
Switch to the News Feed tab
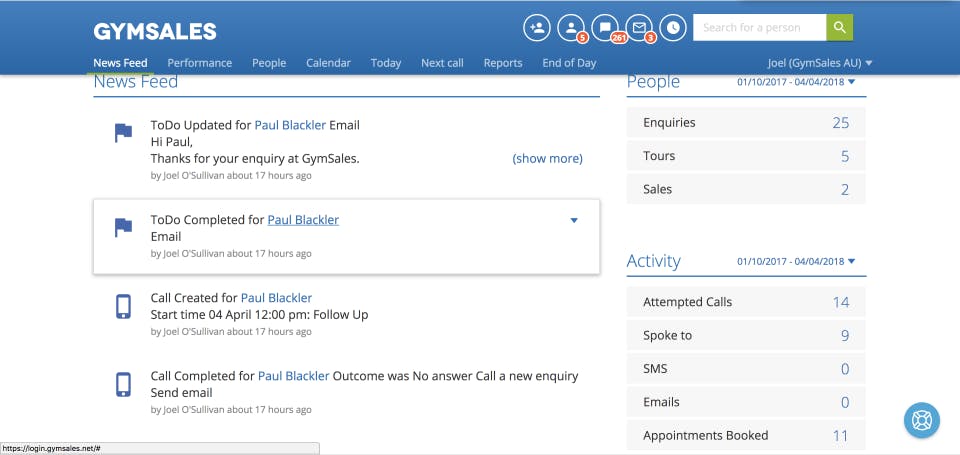pyautogui.click(x=120, y=62)
